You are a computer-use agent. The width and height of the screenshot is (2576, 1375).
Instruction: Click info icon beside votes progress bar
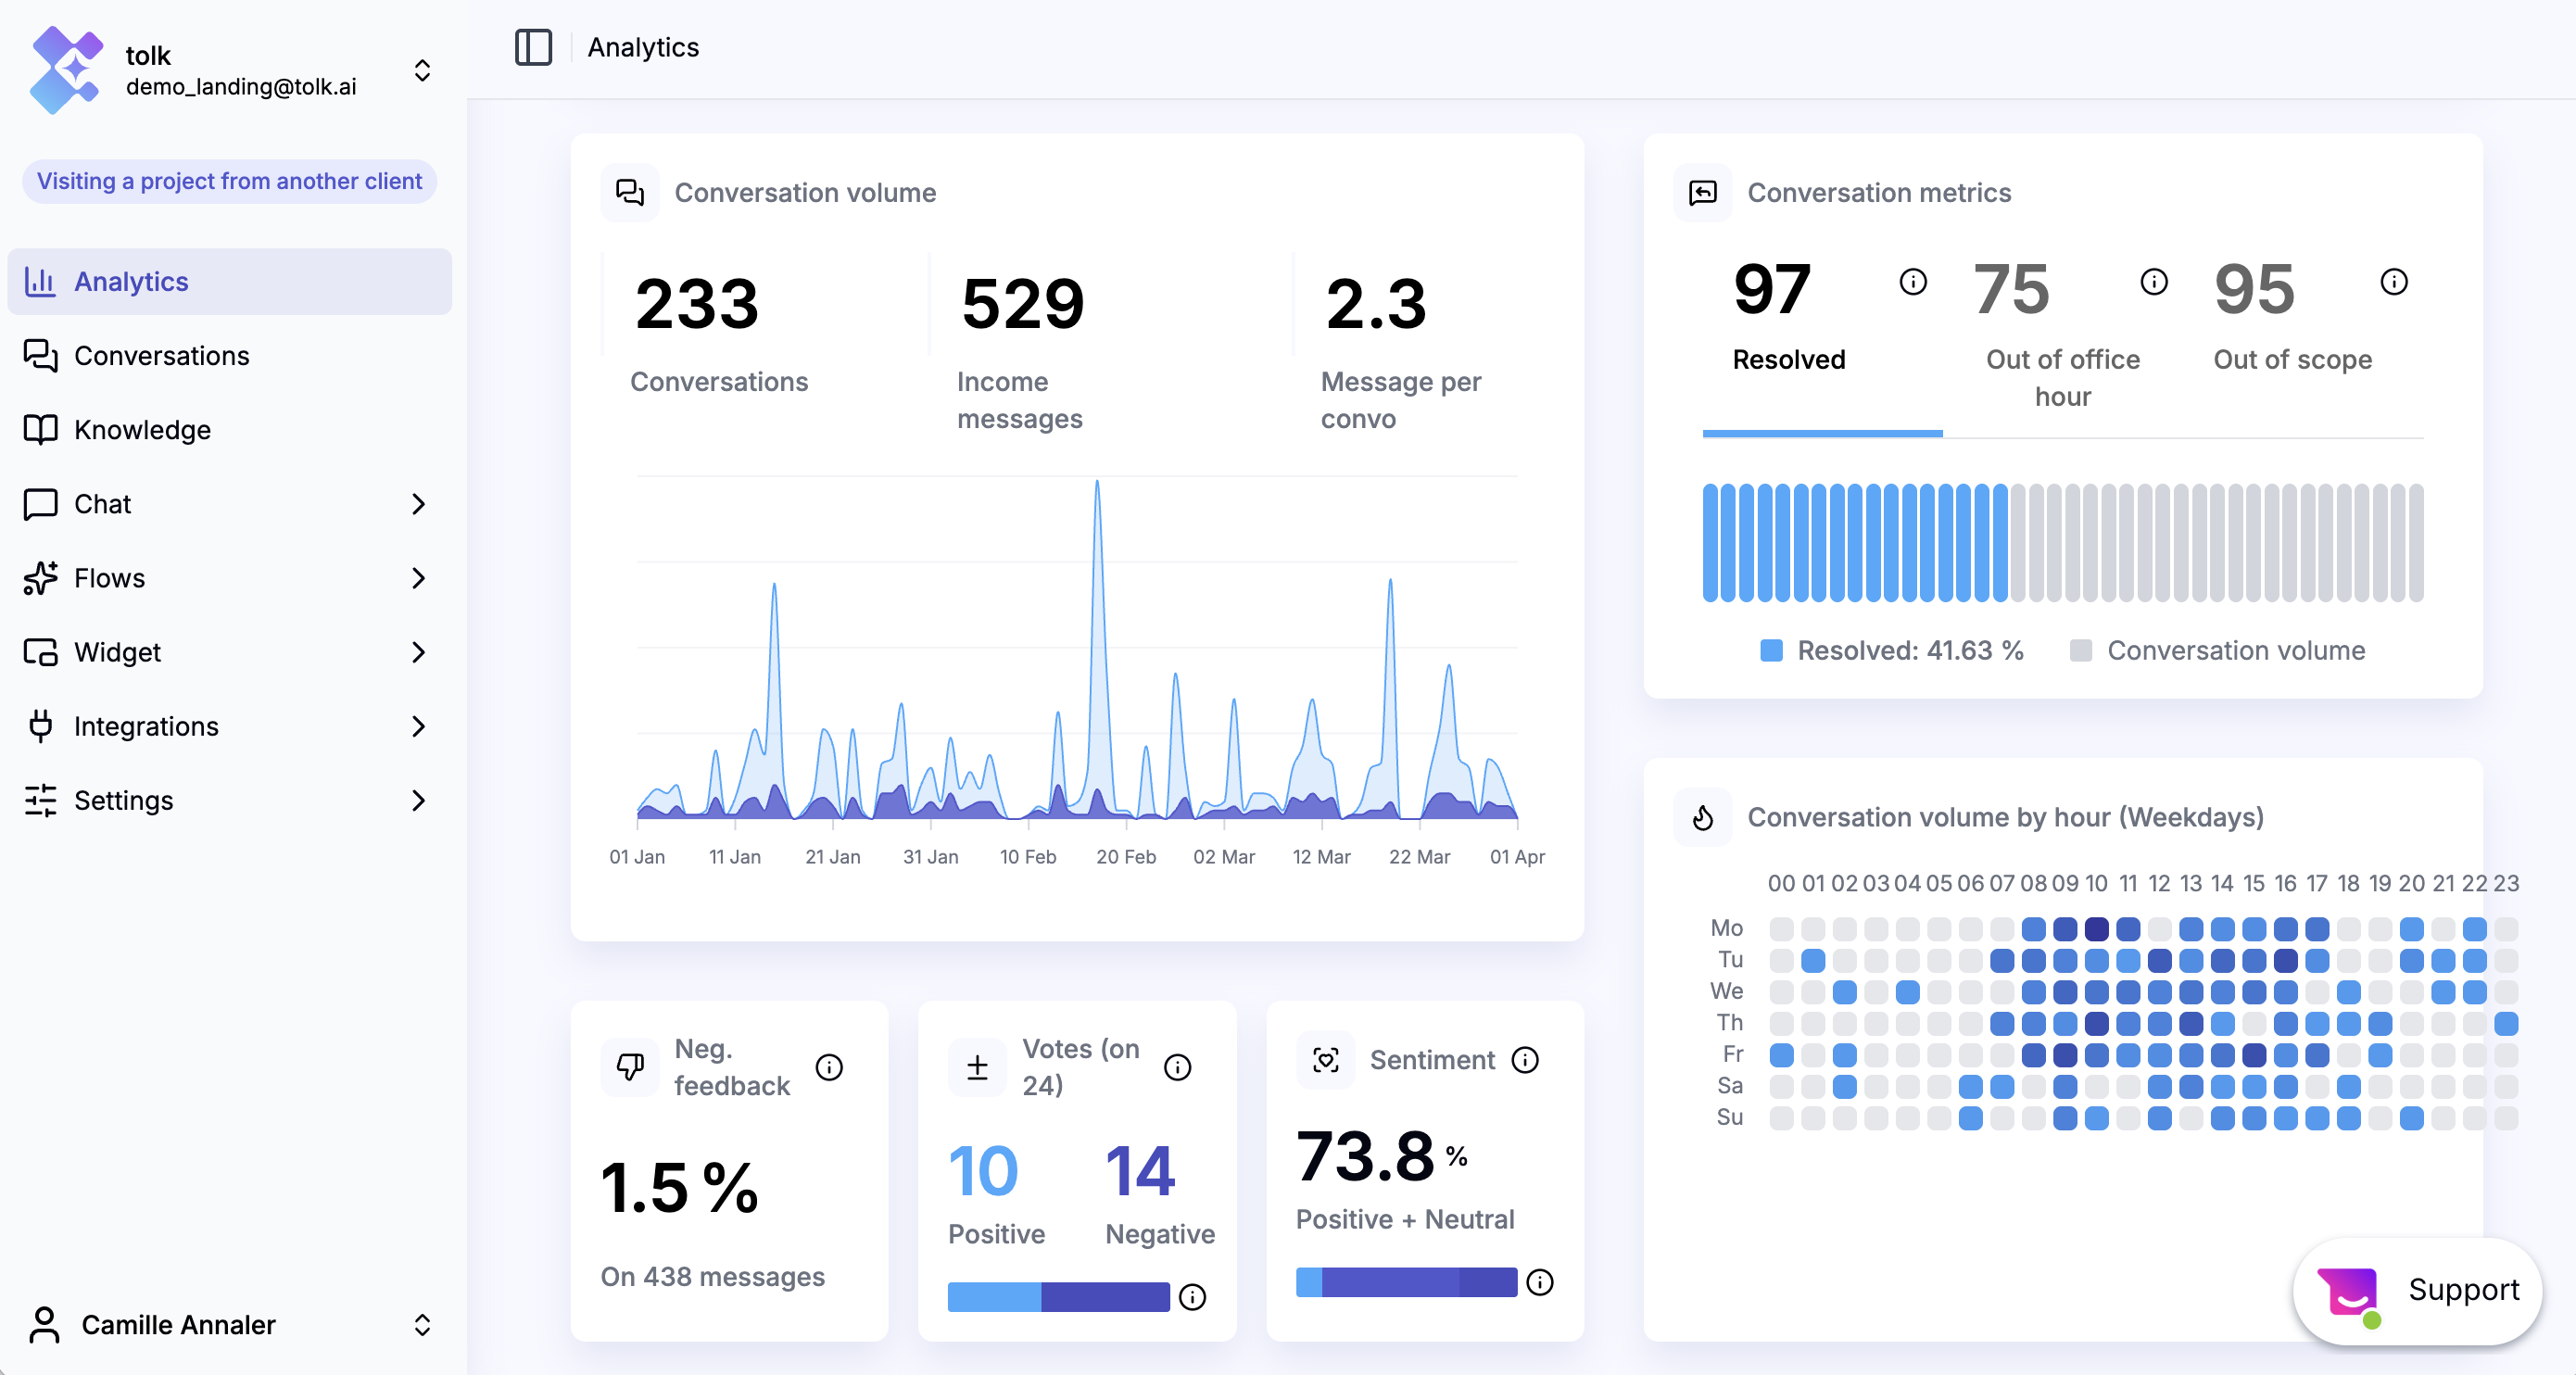[x=1192, y=1297]
